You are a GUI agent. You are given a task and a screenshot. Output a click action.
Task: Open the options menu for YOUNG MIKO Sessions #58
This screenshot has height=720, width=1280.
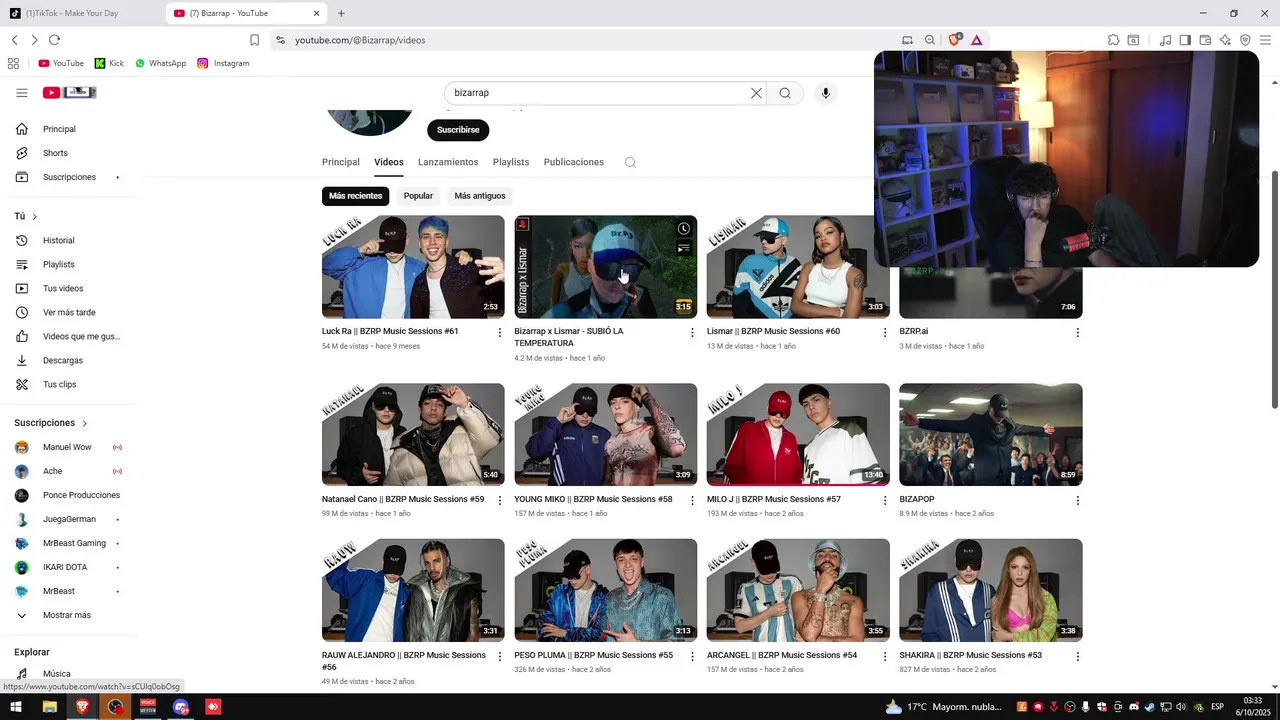pyautogui.click(x=692, y=500)
